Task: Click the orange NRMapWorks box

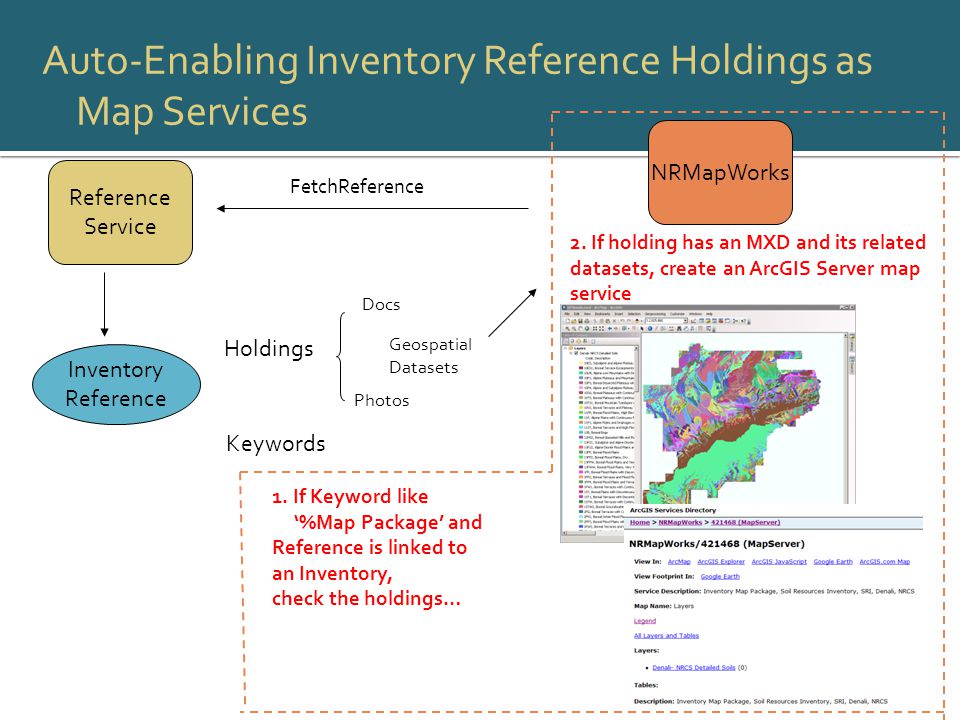Action: tap(720, 172)
